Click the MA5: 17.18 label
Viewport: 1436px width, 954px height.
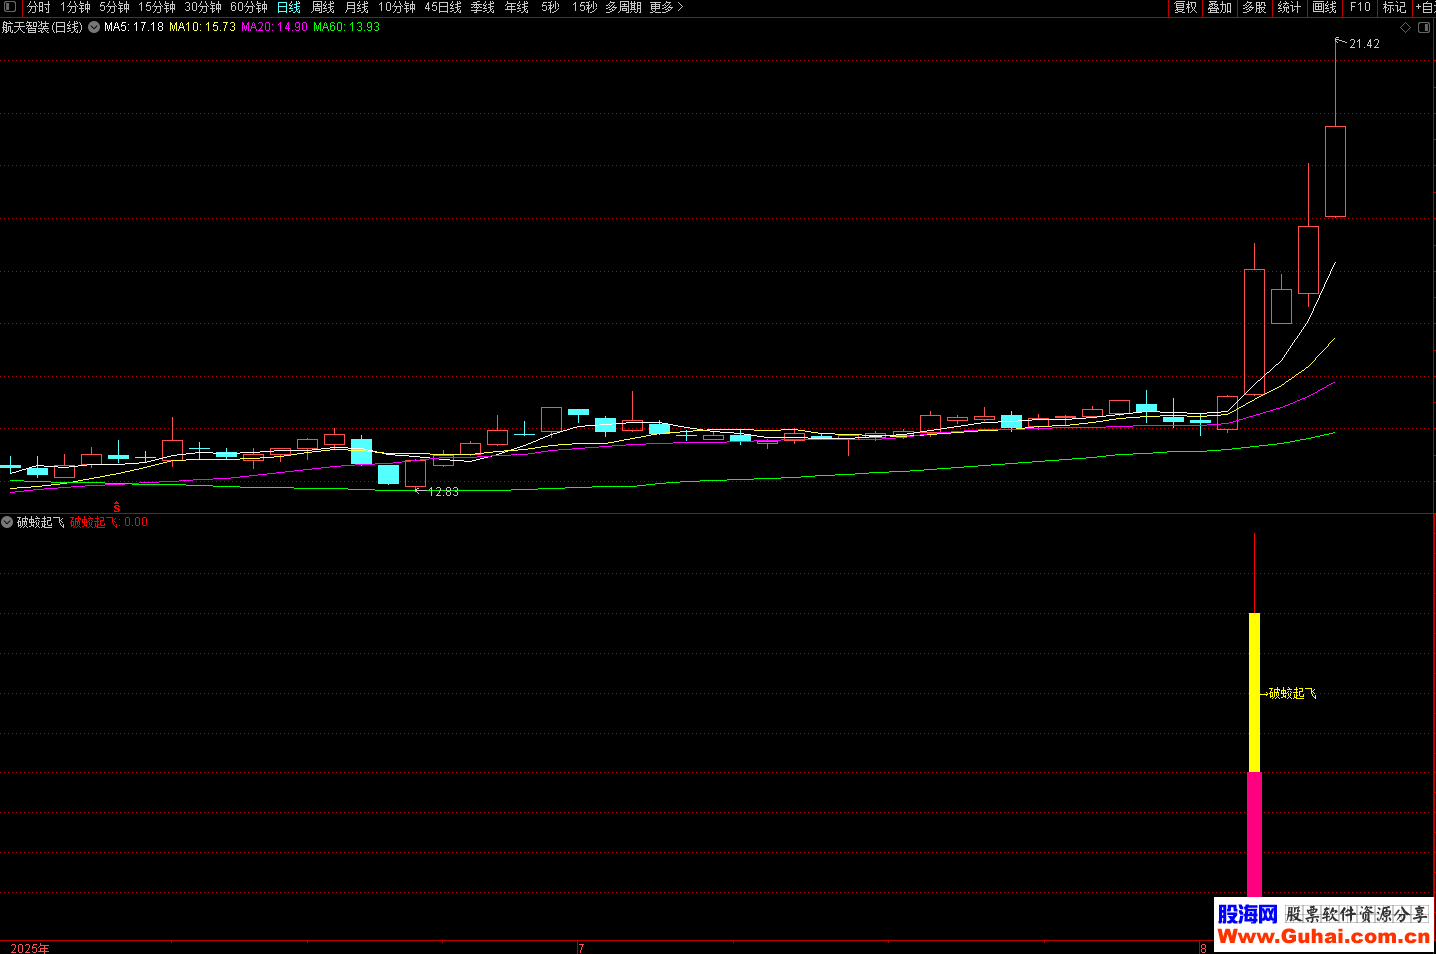(x=134, y=27)
